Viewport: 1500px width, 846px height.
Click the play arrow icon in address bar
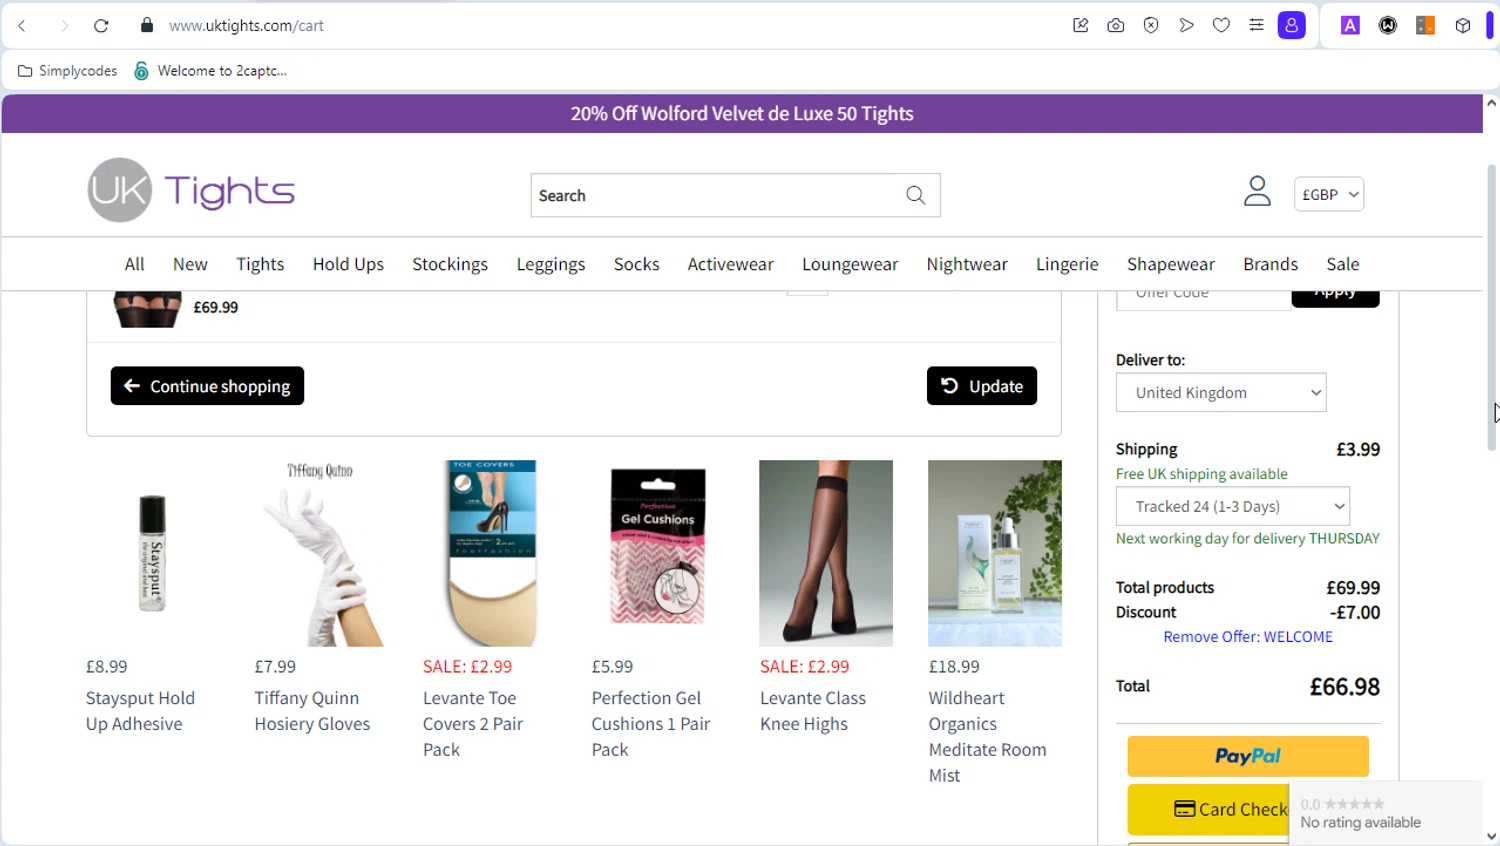(x=1186, y=26)
